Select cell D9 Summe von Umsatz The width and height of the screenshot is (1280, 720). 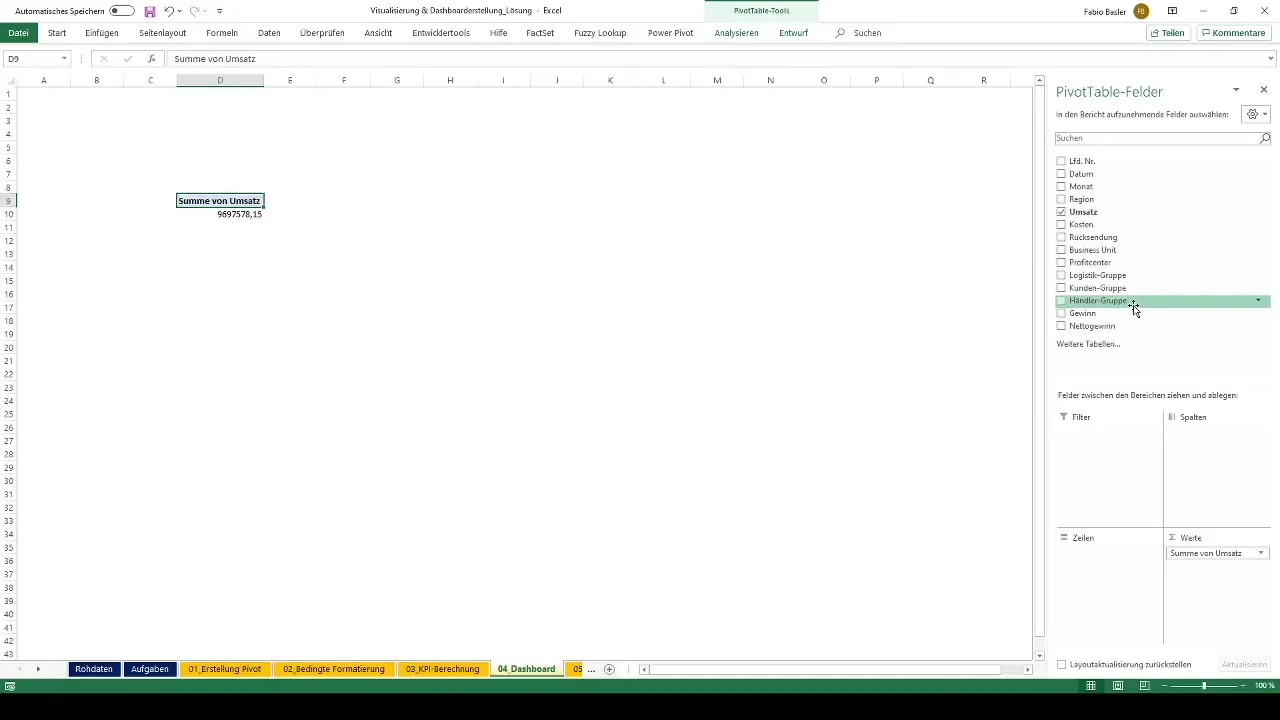click(x=220, y=201)
